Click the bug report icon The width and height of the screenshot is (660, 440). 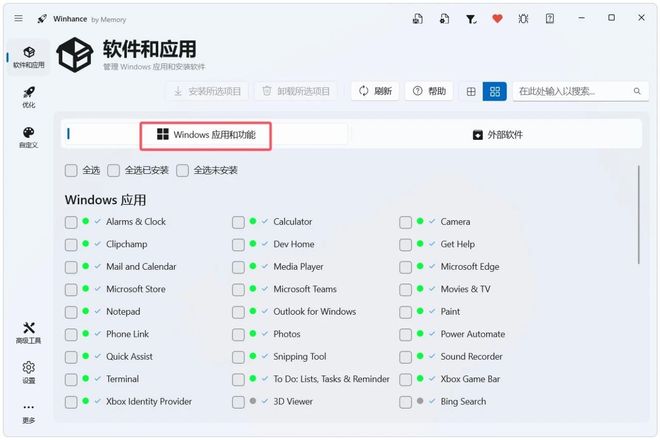coord(523,19)
